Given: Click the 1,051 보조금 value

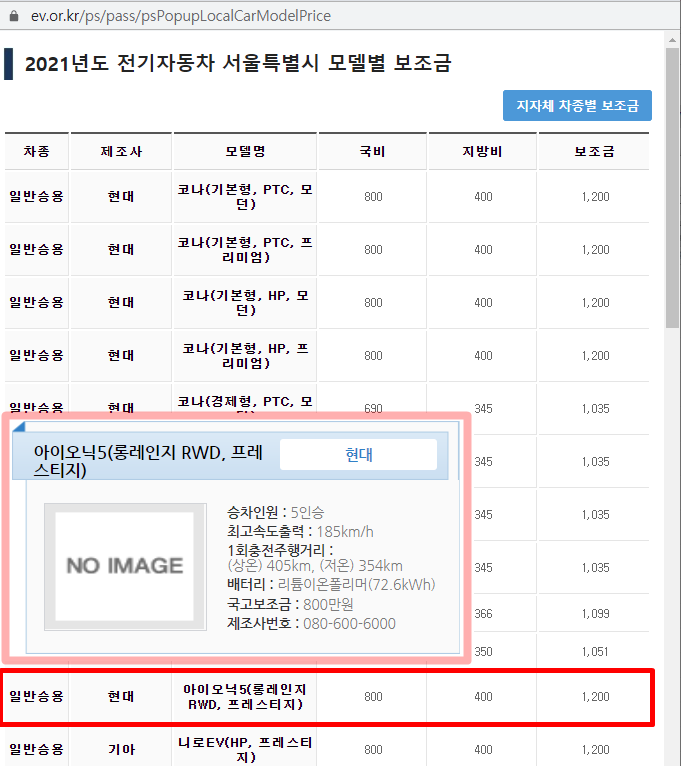Looking at the screenshot, I should coord(596,652).
